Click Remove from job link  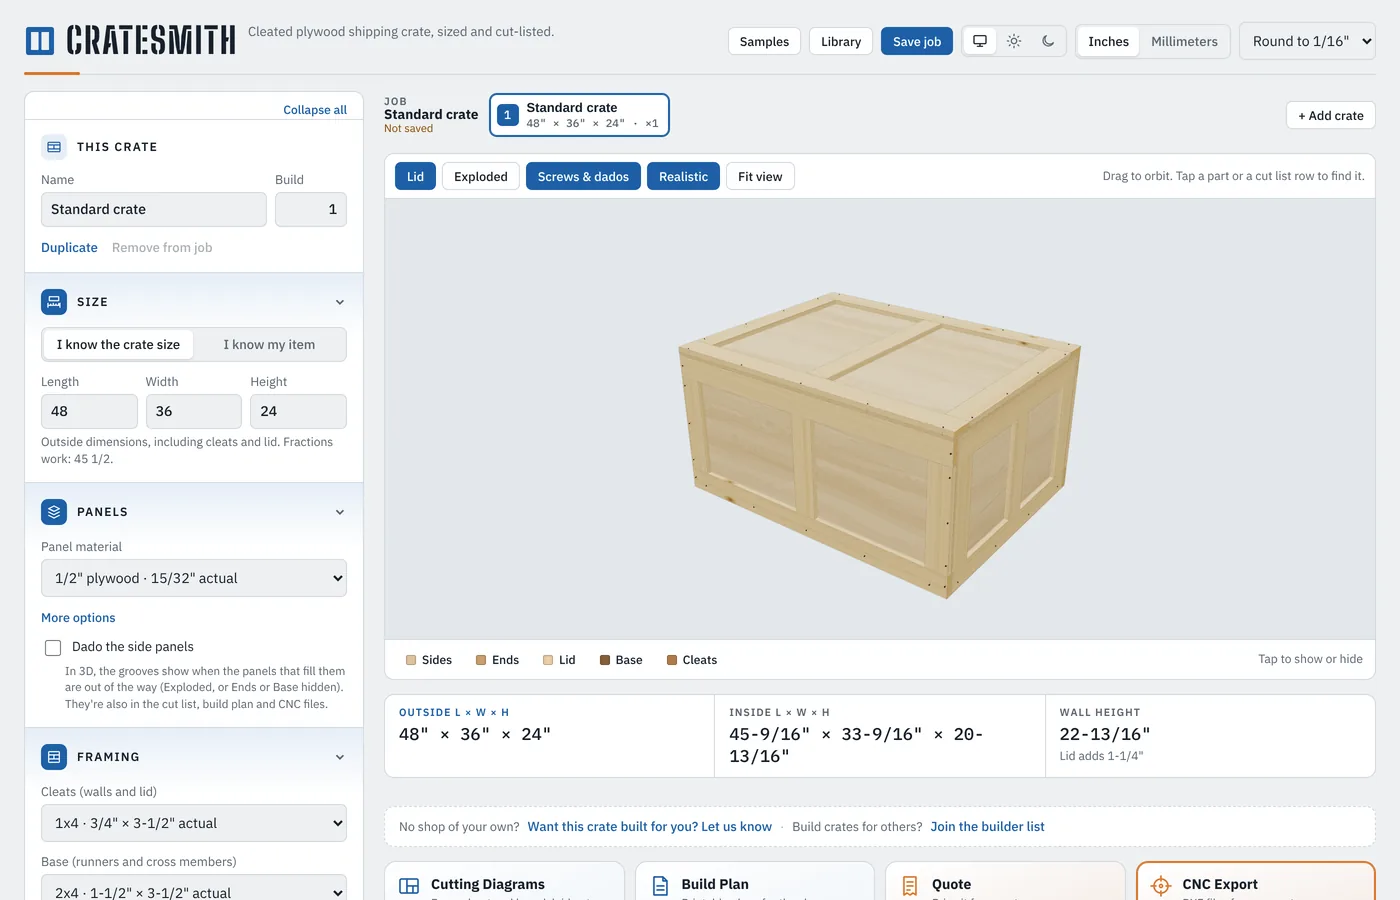[x=162, y=248]
